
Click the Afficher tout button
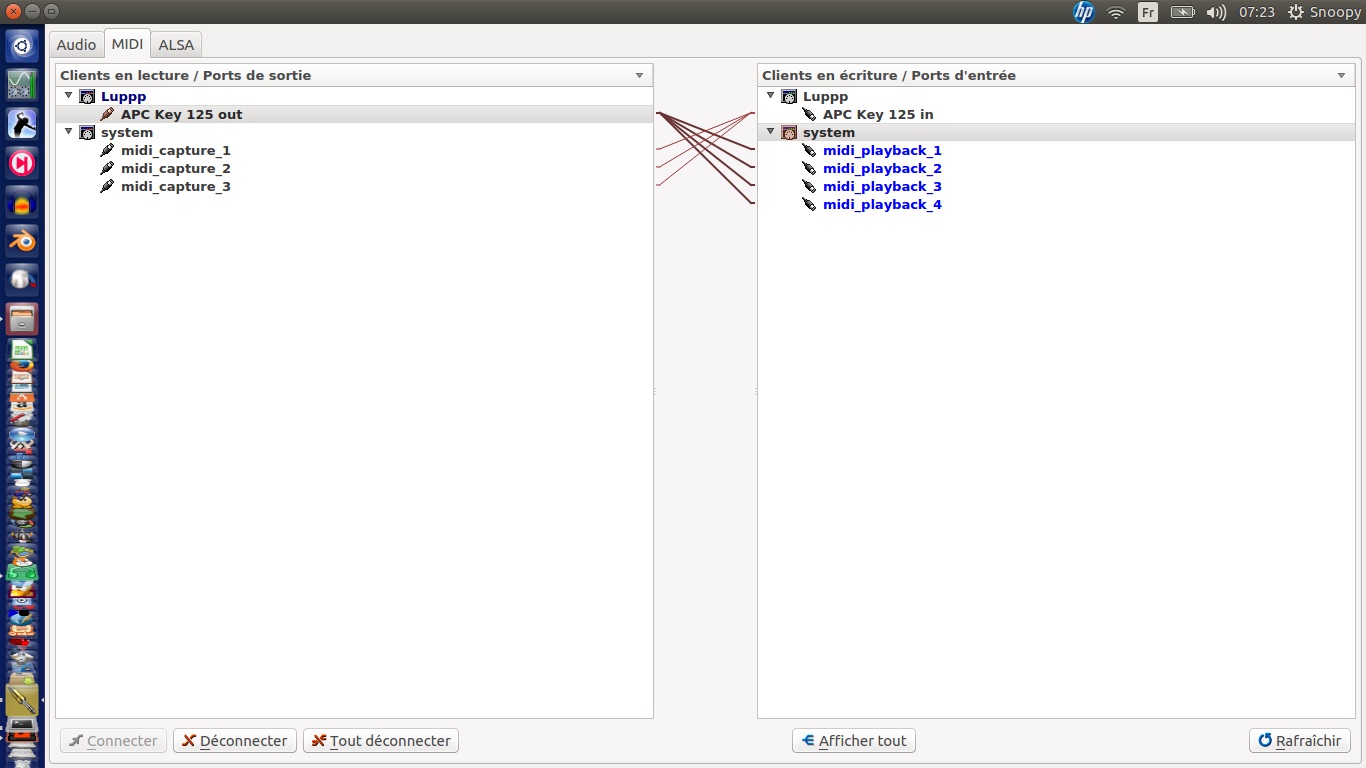pyautogui.click(x=854, y=741)
